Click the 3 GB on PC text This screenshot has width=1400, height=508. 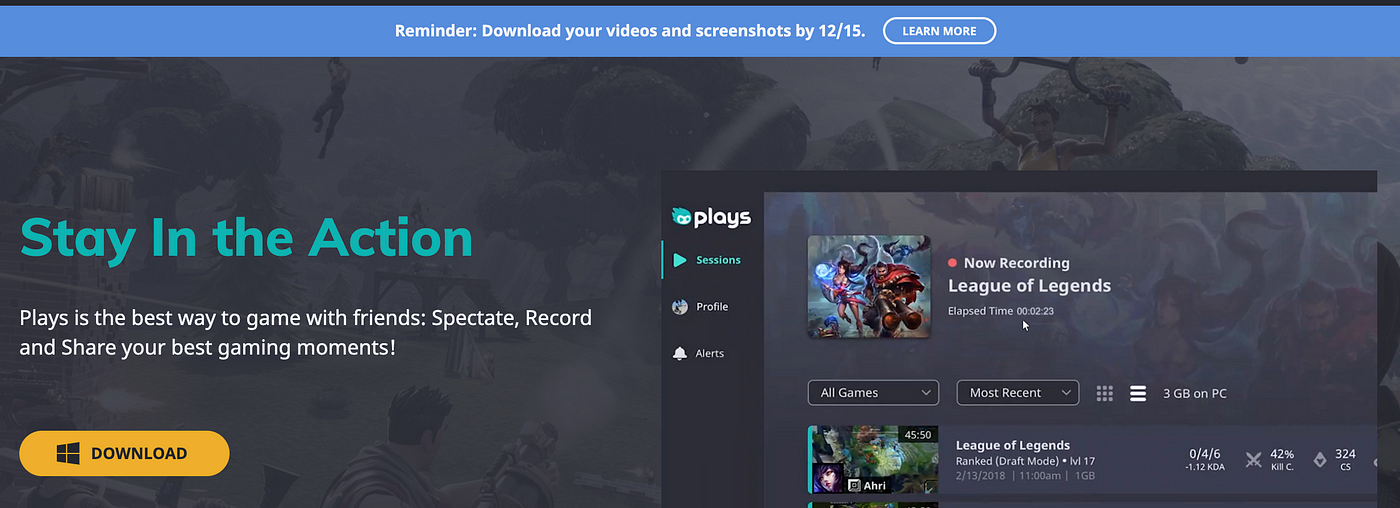click(1194, 393)
